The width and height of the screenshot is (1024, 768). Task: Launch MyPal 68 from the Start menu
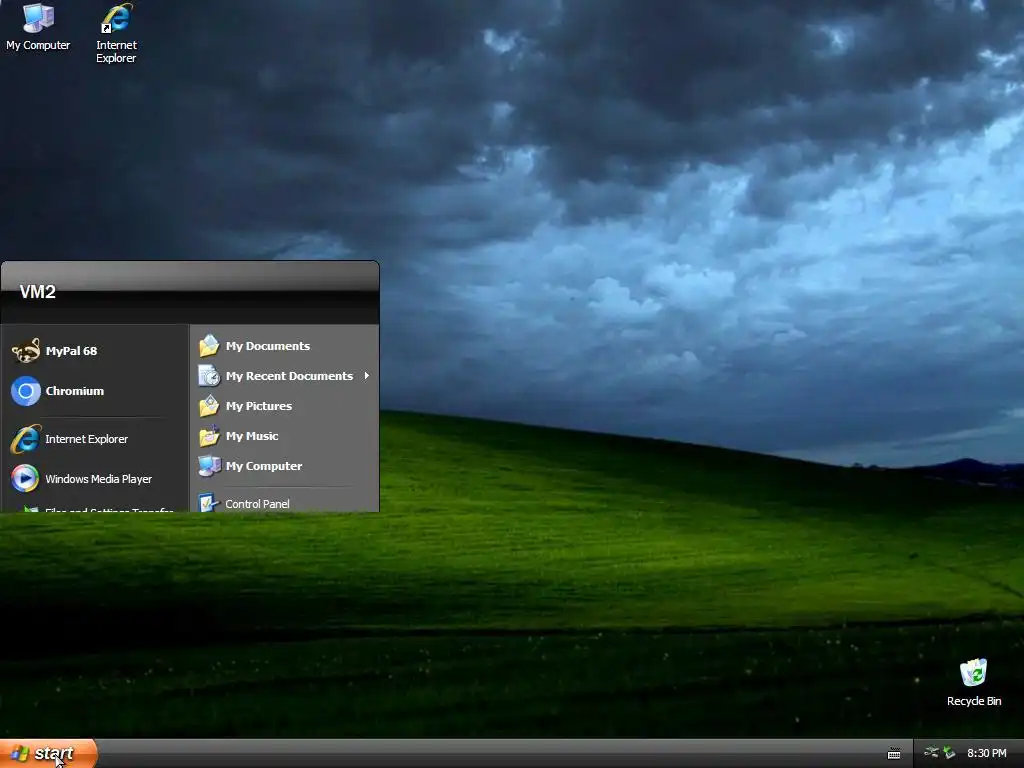coord(95,351)
